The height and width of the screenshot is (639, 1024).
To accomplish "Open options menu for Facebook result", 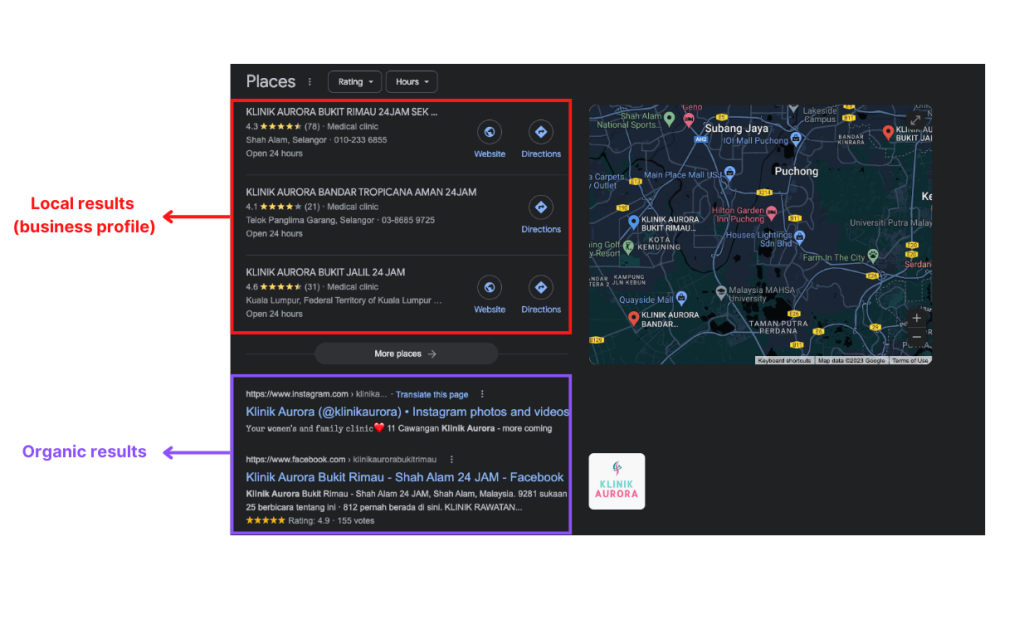I will 451,459.
